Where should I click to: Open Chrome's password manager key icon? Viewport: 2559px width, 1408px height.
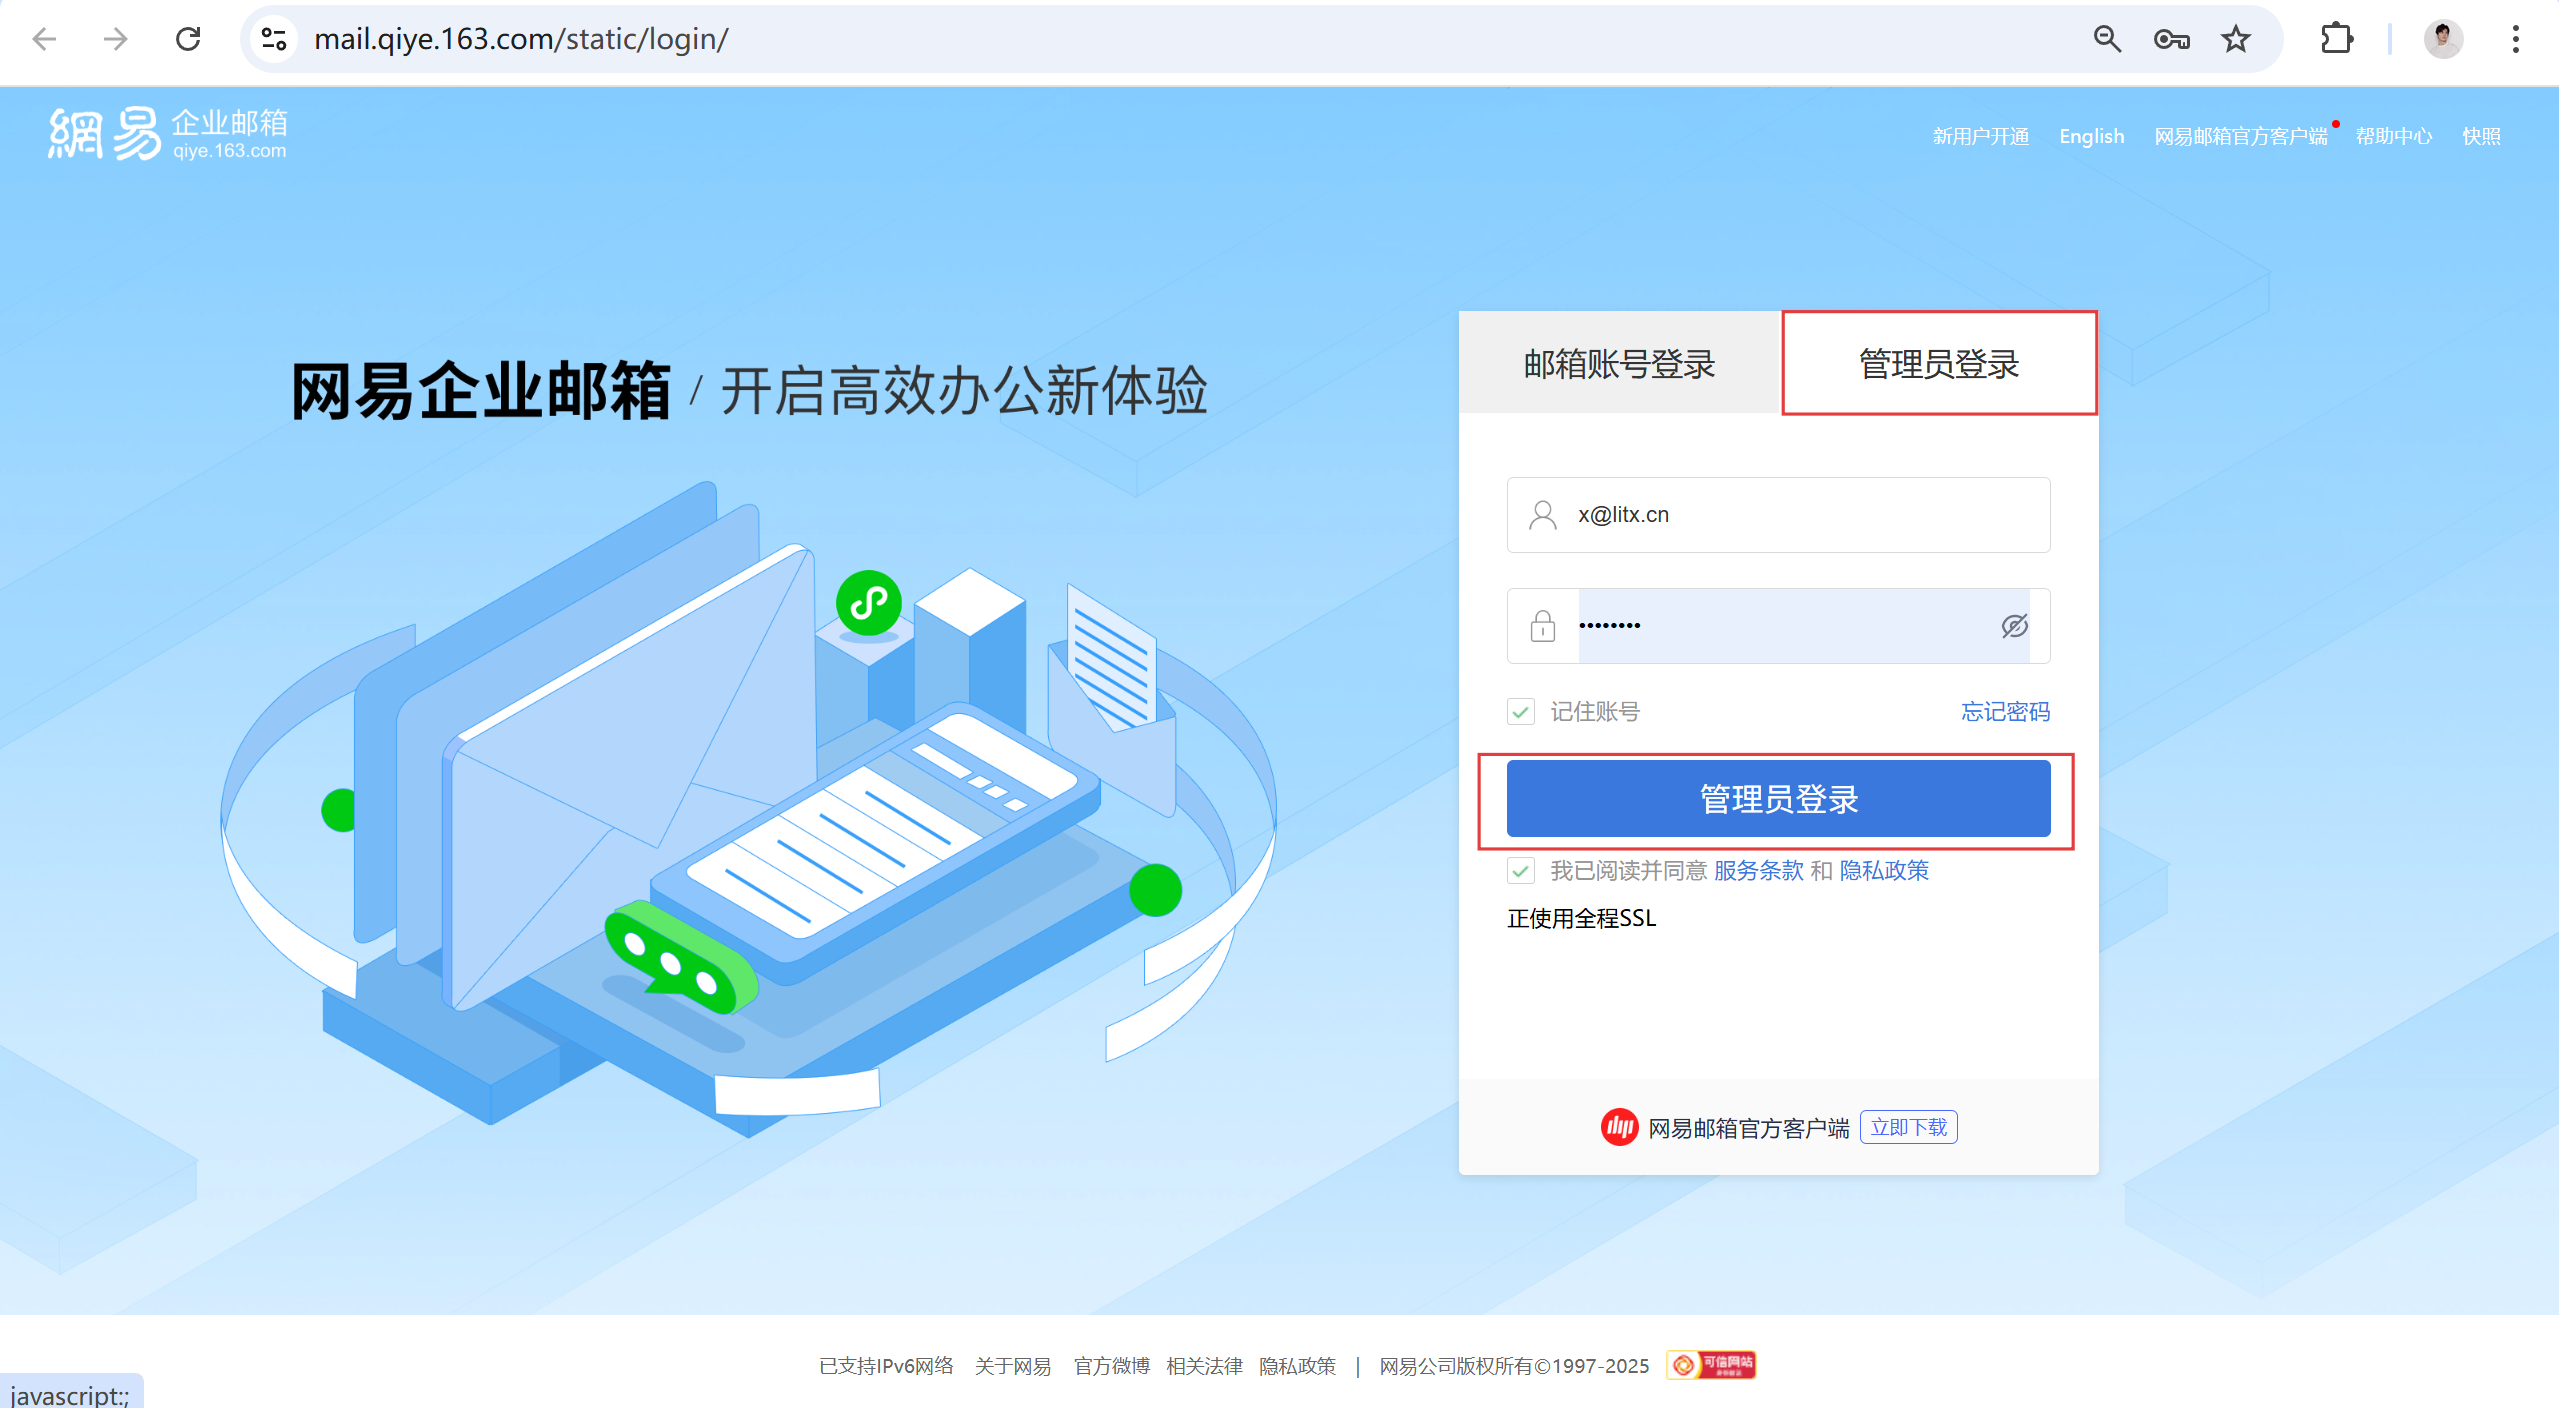click(2170, 39)
